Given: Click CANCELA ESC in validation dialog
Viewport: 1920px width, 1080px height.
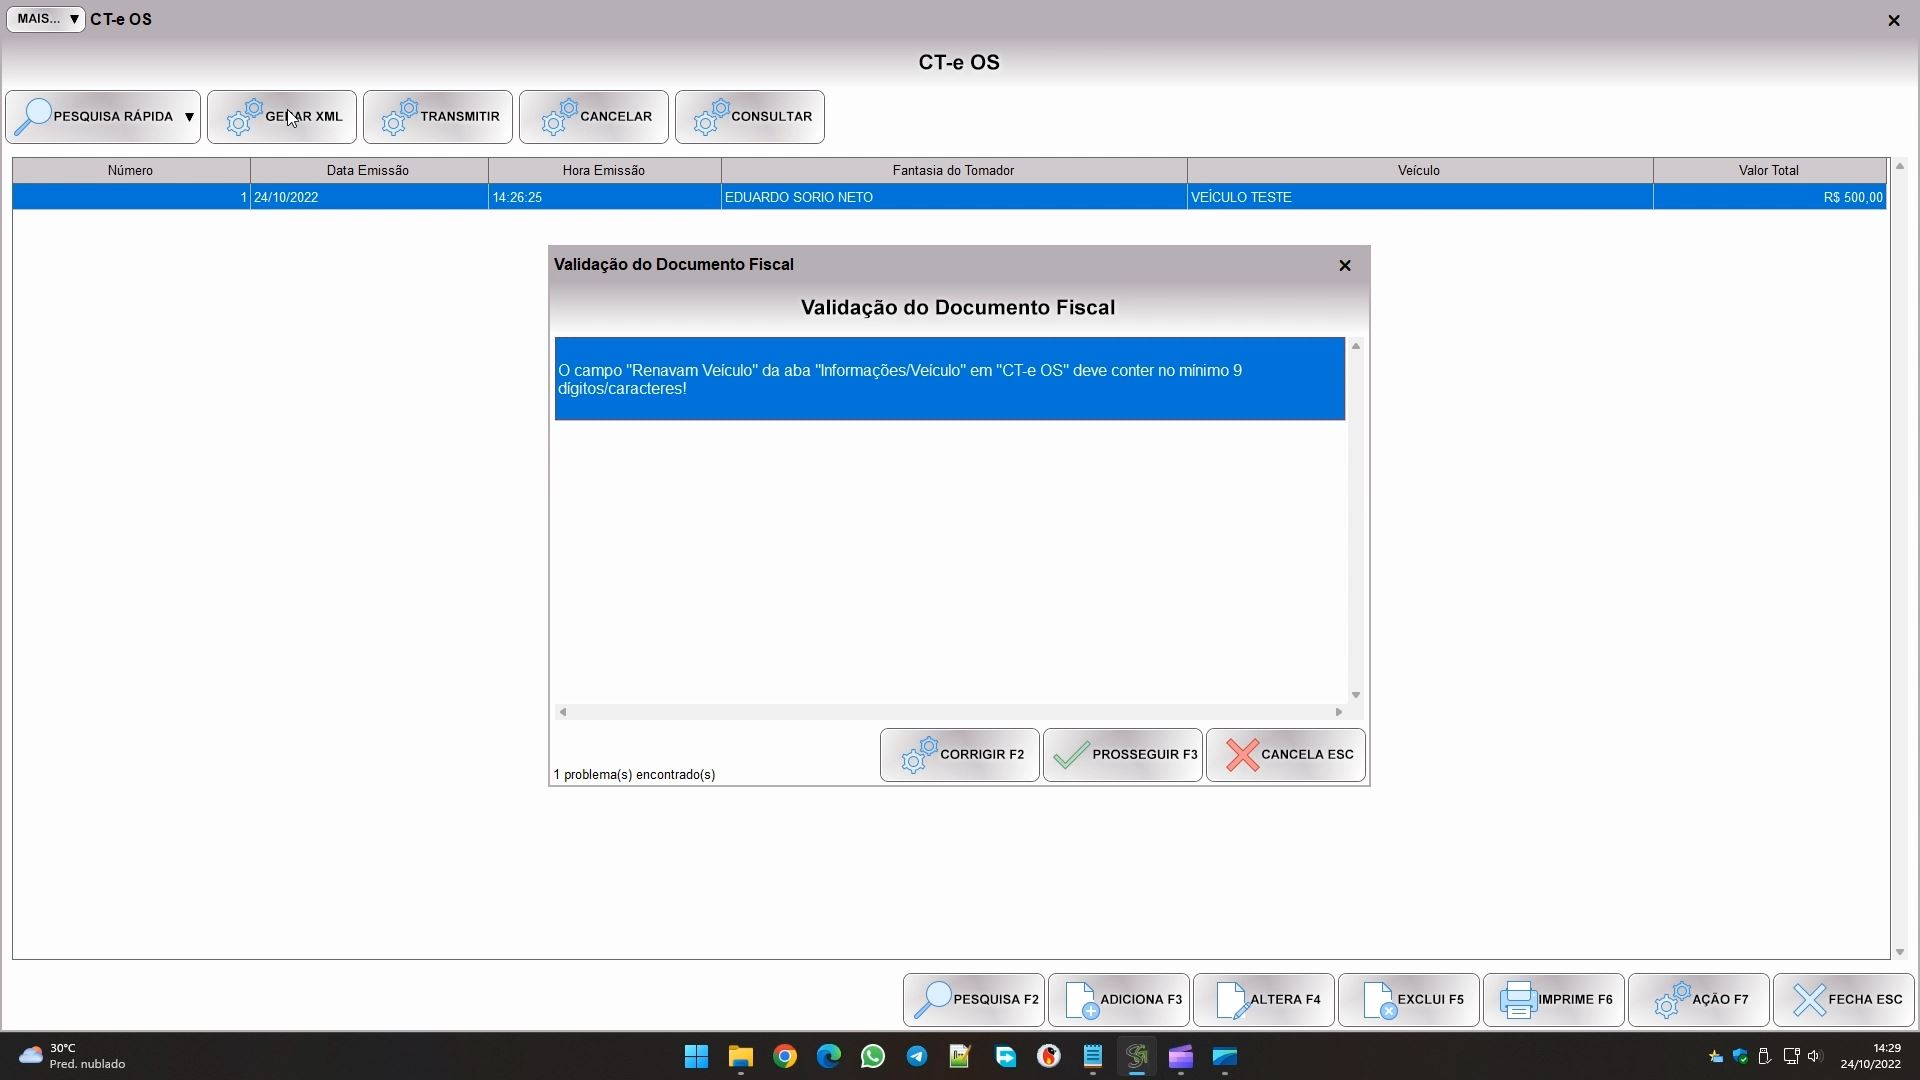Looking at the screenshot, I should coord(1286,755).
